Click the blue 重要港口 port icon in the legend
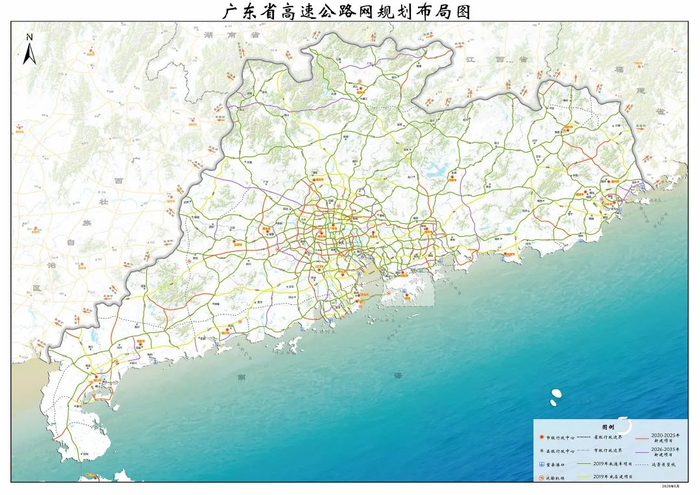This screenshot has width=700, height=495. coord(542,465)
